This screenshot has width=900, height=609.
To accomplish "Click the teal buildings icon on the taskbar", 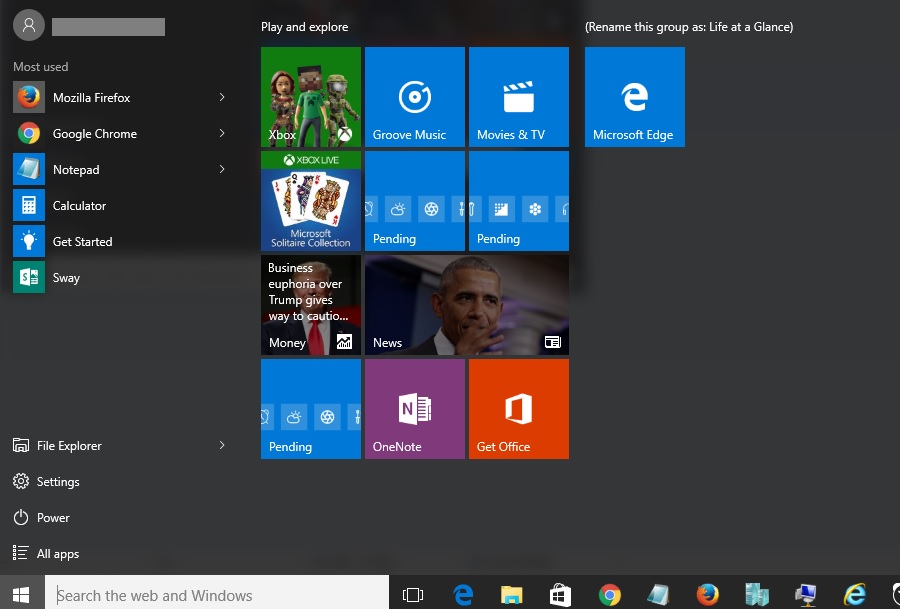I will coord(757,595).
